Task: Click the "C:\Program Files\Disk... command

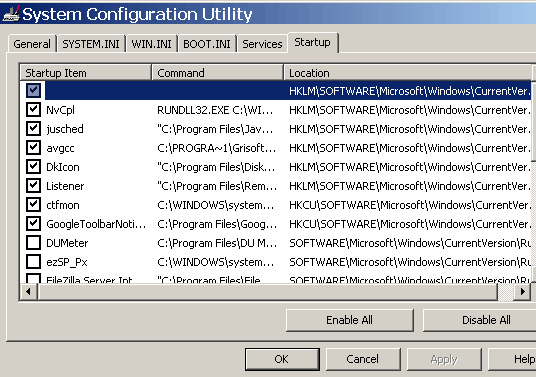Action: pos(216,167)
